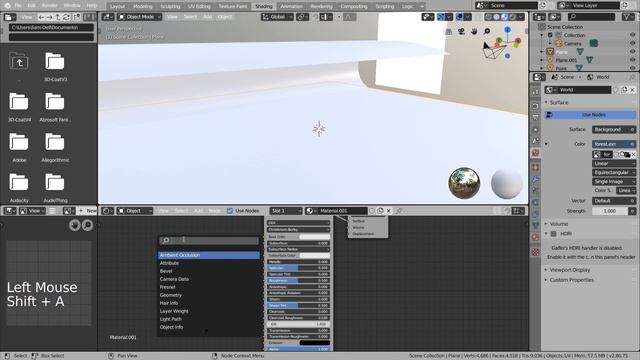Collapse the Surface panel
This screenshot has width=640, height=360.
[558, 102]
